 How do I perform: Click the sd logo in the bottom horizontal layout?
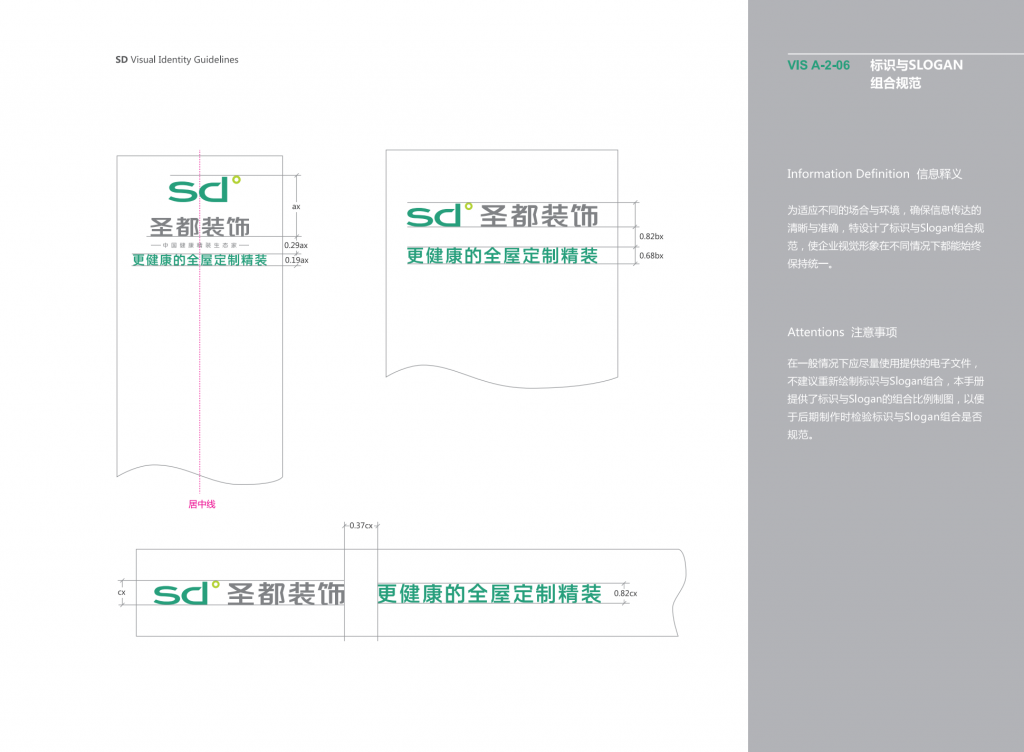[x=187, y=593]
